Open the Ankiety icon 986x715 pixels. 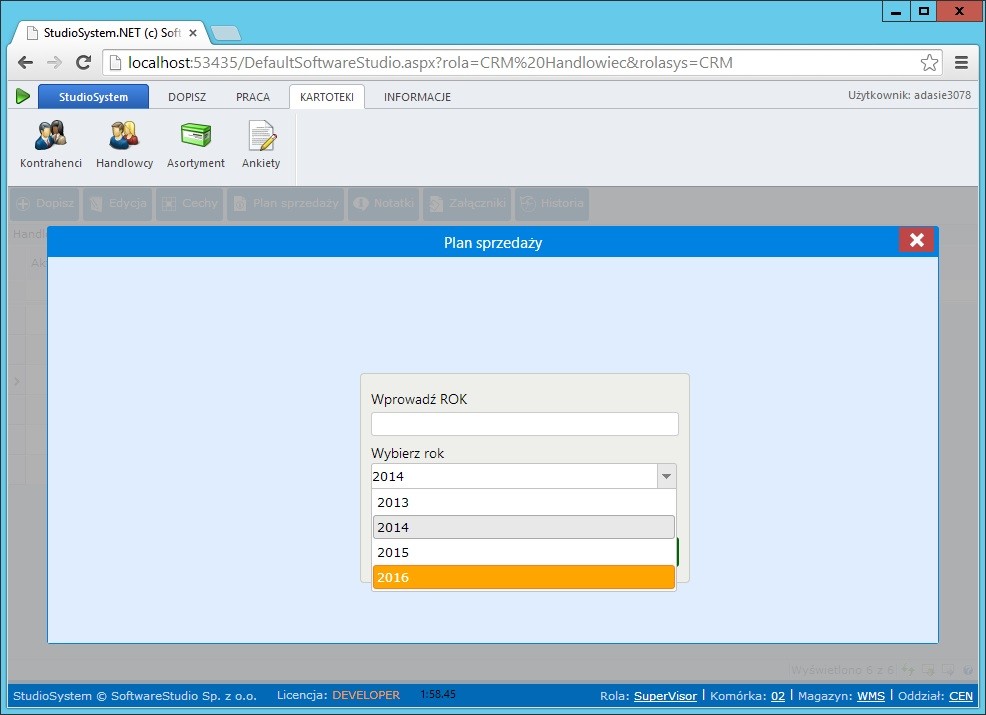point(261,144)
